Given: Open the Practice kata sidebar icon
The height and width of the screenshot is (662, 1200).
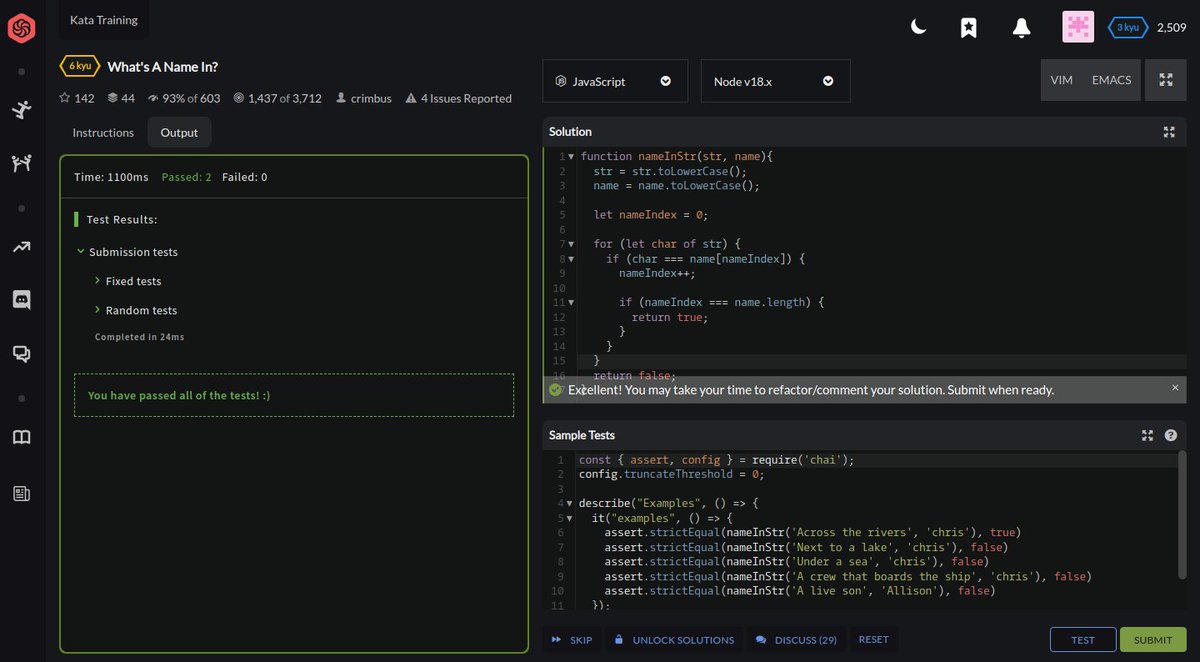Looking at the screenshot, I should (x=21, y=110).
